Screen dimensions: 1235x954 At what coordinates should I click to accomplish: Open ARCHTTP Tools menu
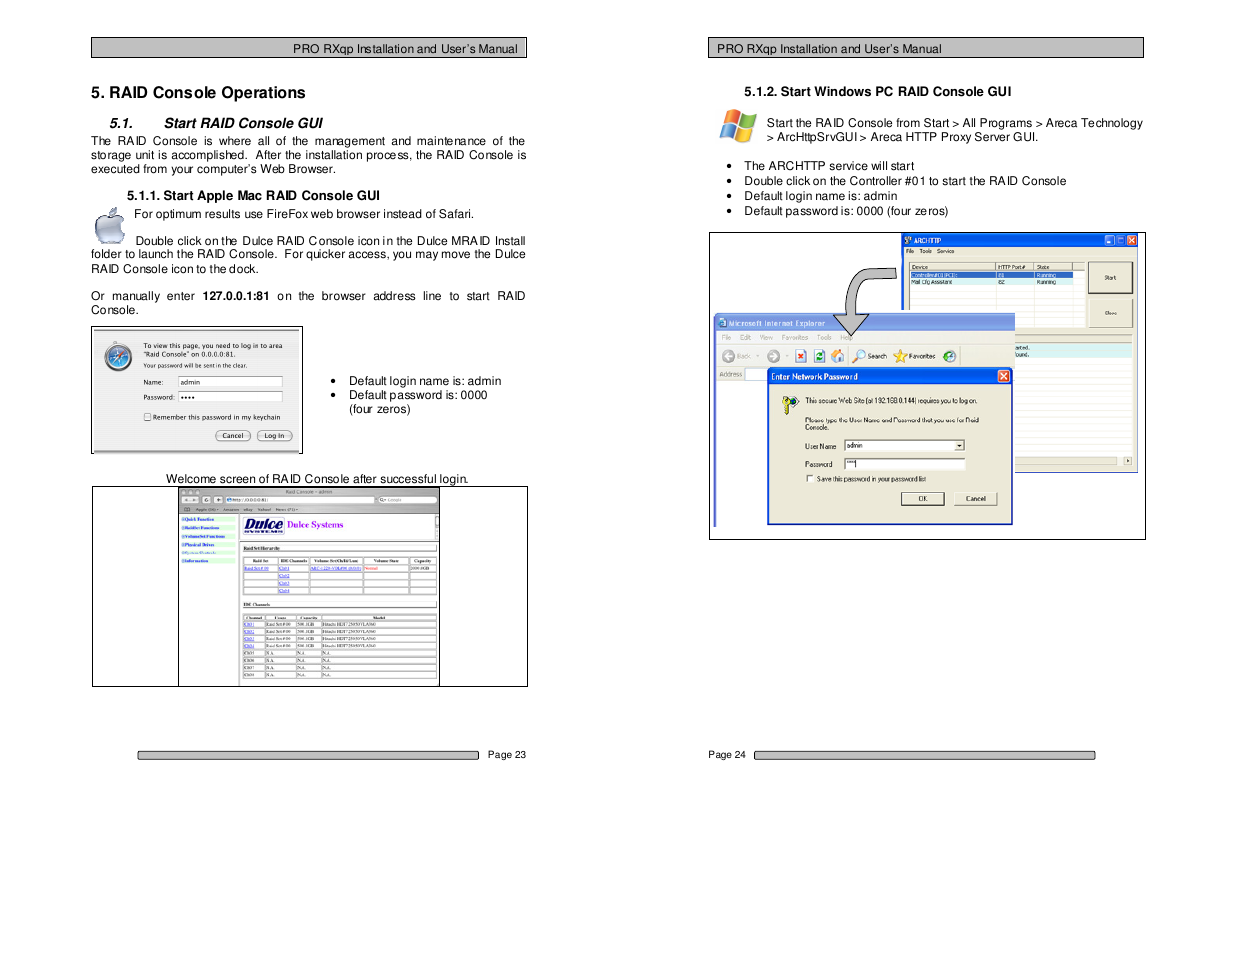[x=926, y=251]
